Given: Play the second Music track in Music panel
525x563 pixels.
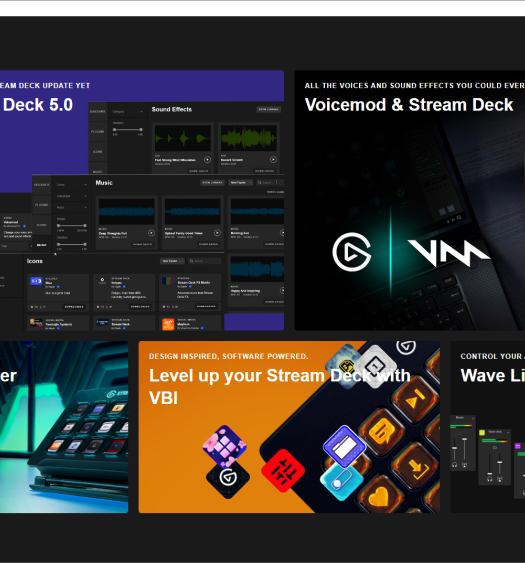Looking at the screenshot, I should pyautogui.click(x=217, y=233).
